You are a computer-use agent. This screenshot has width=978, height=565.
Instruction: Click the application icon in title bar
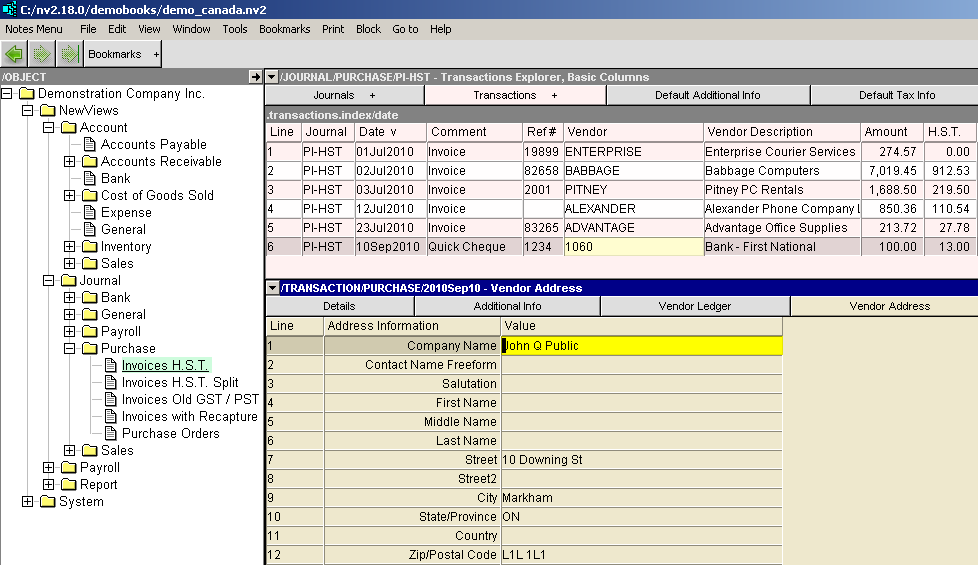9,8
